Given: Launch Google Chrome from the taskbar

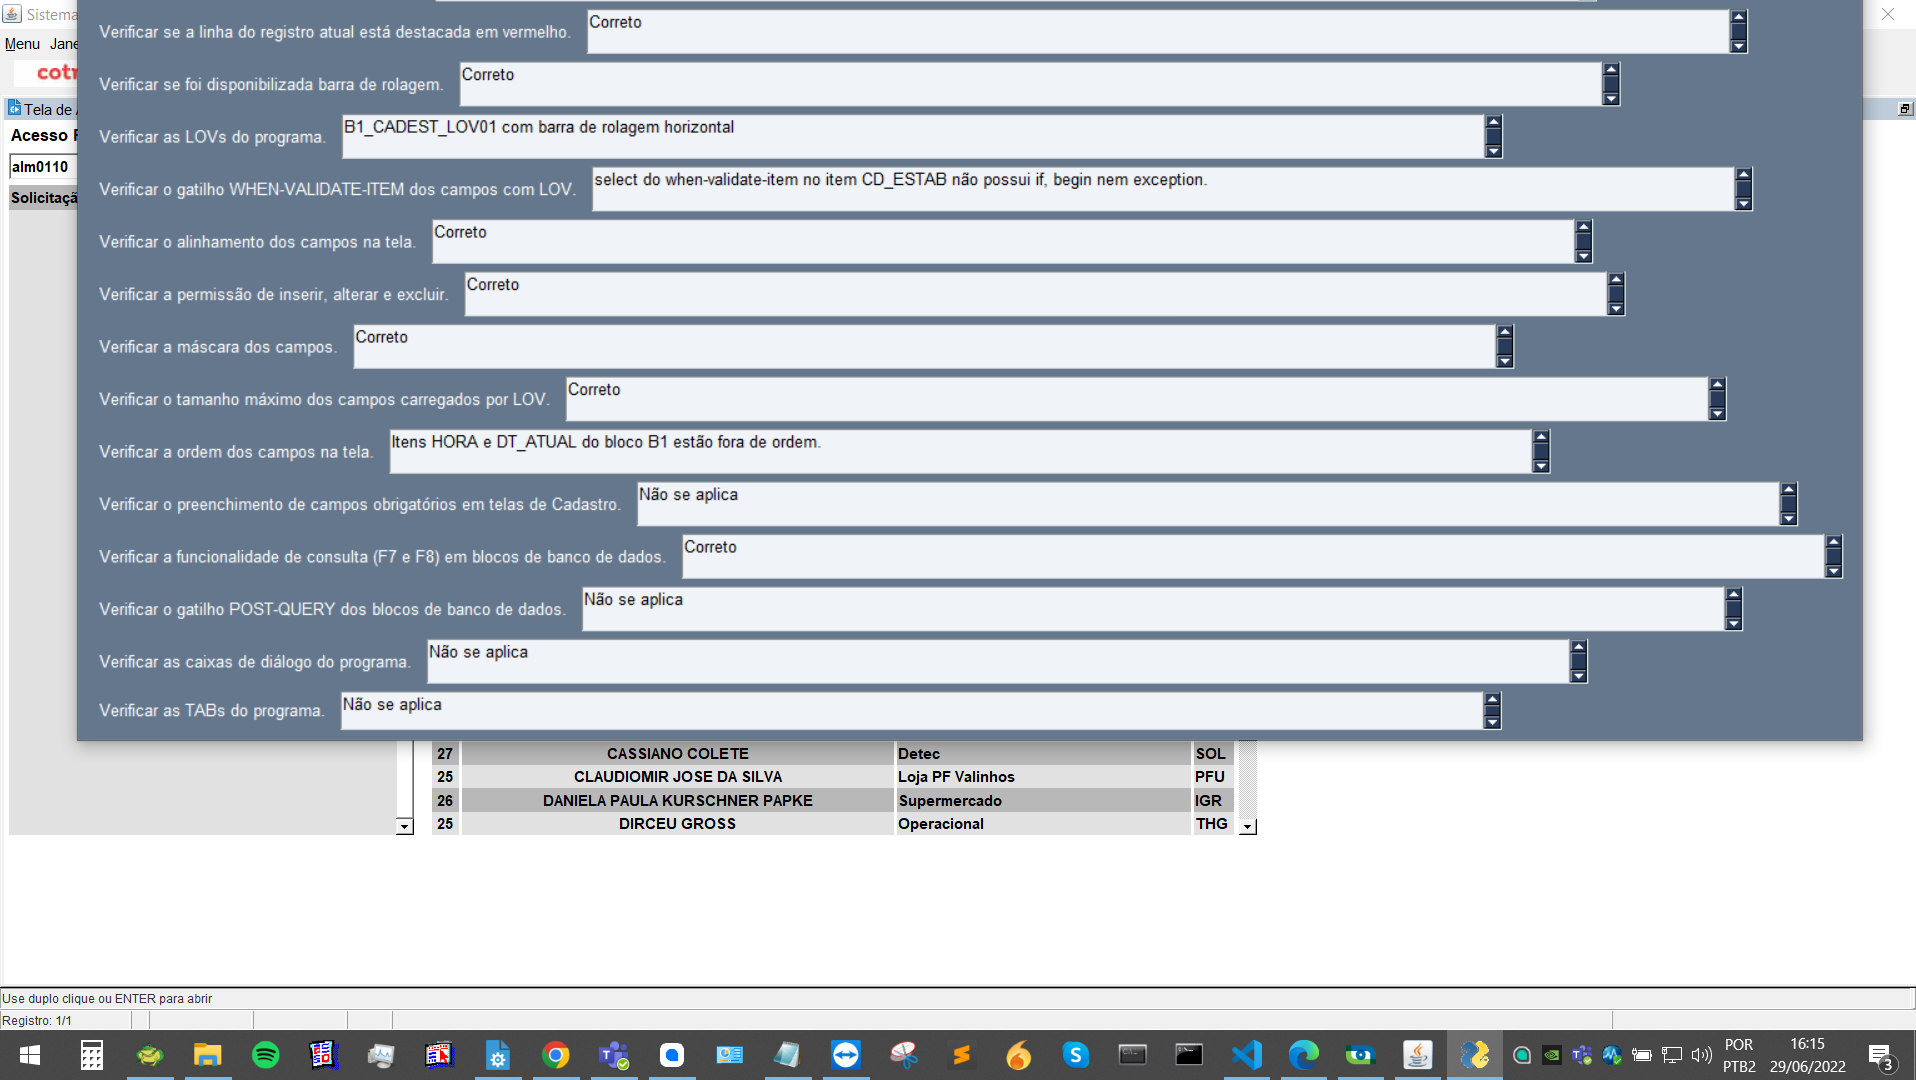Looking at the screenshot, I should pyautogui.click(x=556, y=1055).
